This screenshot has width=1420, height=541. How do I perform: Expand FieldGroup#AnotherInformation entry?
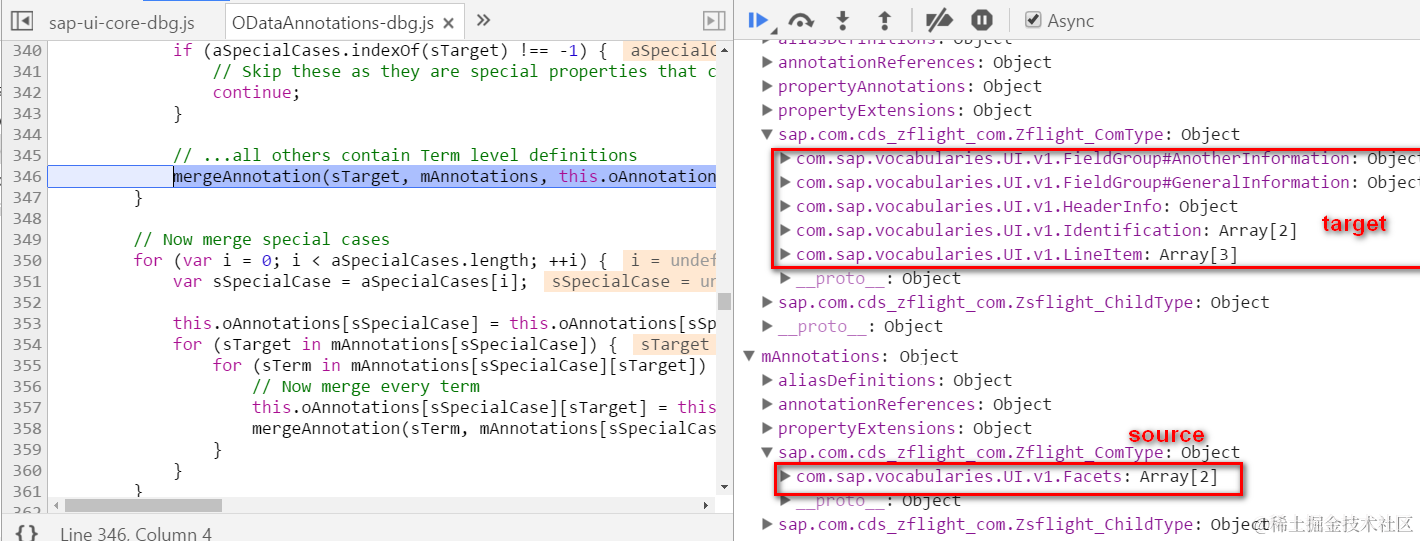pyautogui.click(x=786, y=158)
